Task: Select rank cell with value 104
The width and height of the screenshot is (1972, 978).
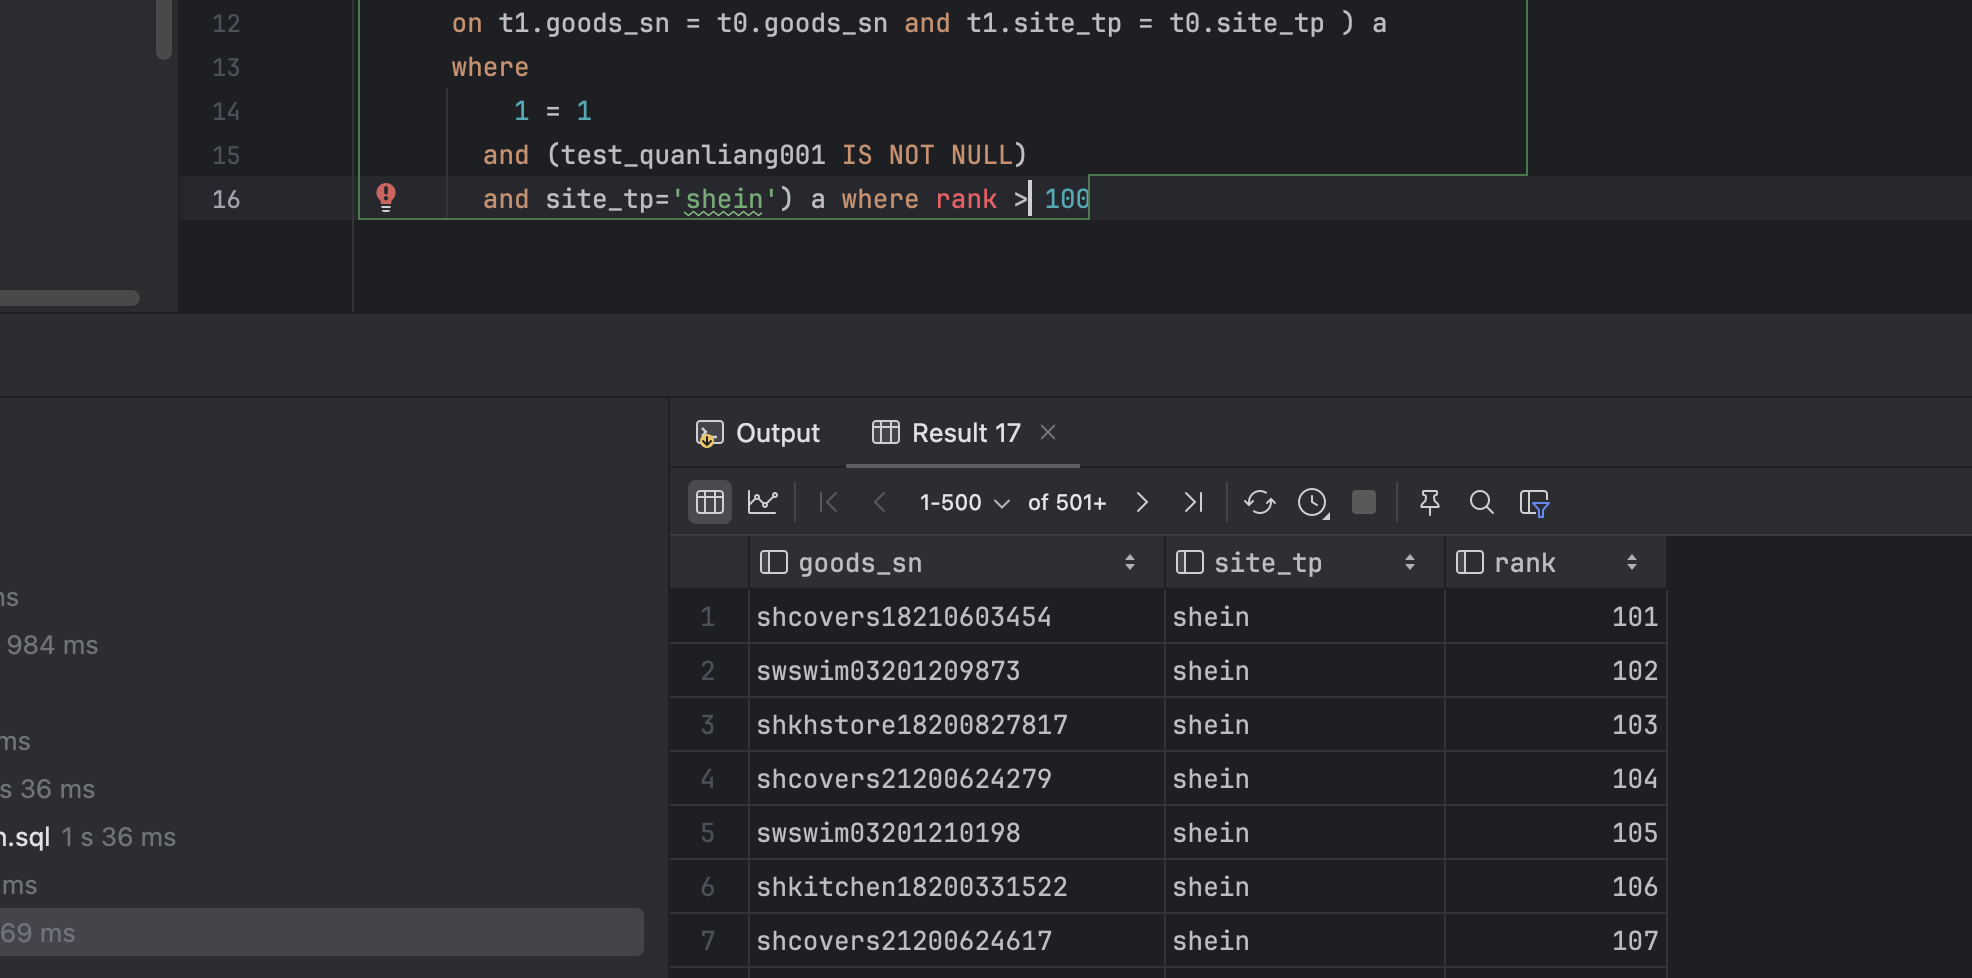Action: pyautogui.click(x=1556, y=779)
